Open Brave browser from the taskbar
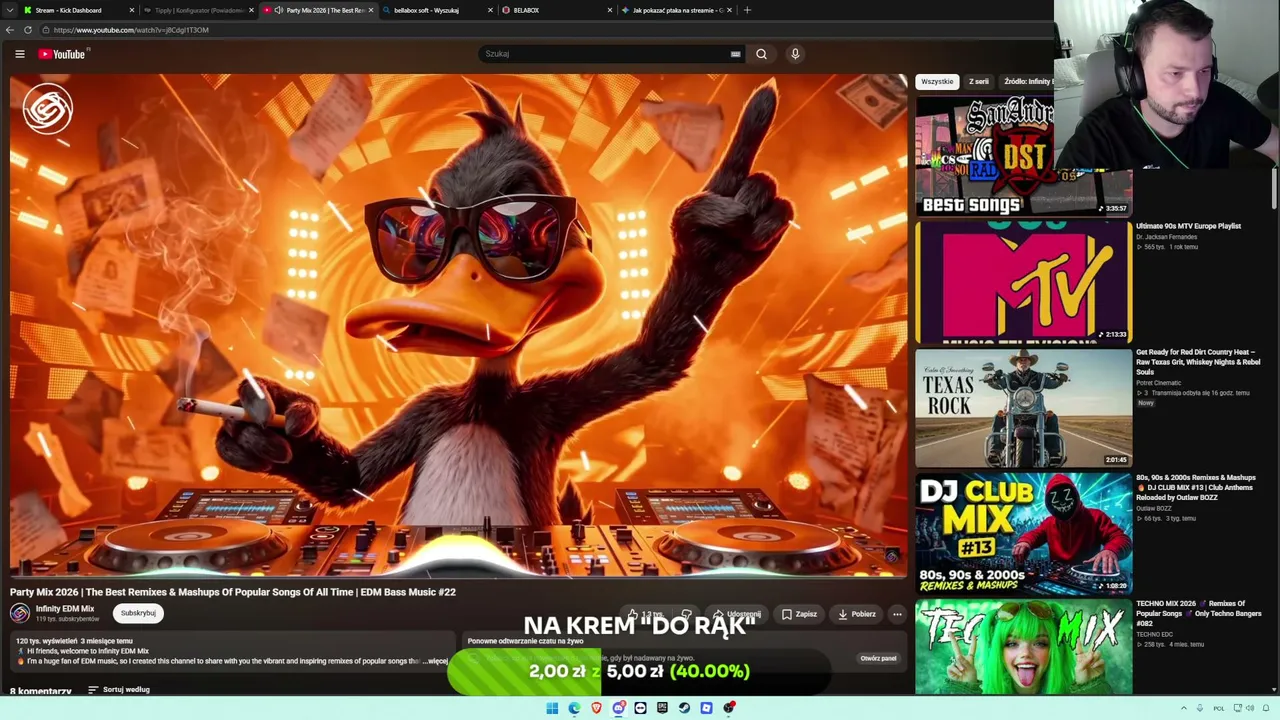1280x720 pixels. pyautogui.click(x=596, y=708)
